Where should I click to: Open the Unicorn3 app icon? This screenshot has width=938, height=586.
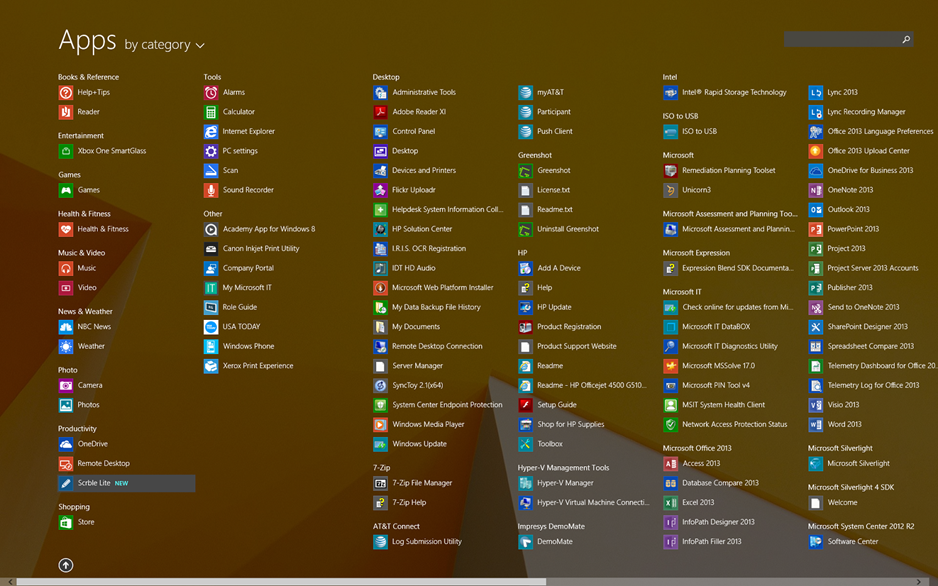coord(671,190)
